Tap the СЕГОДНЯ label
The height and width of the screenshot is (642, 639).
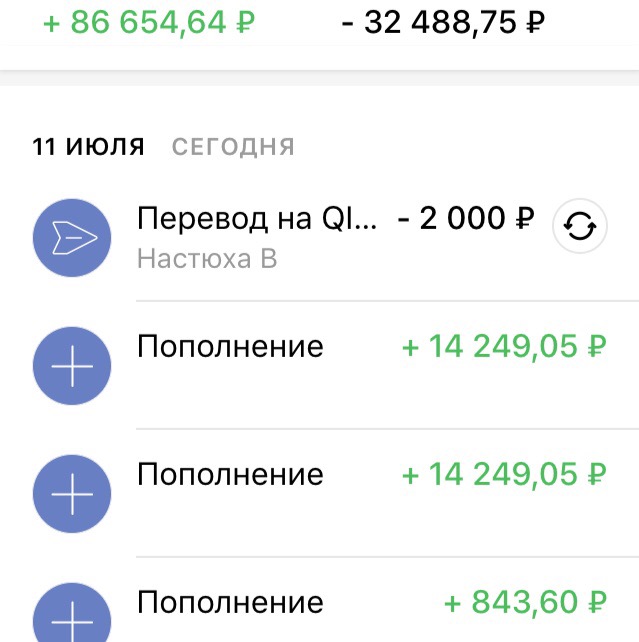(233, 147)
